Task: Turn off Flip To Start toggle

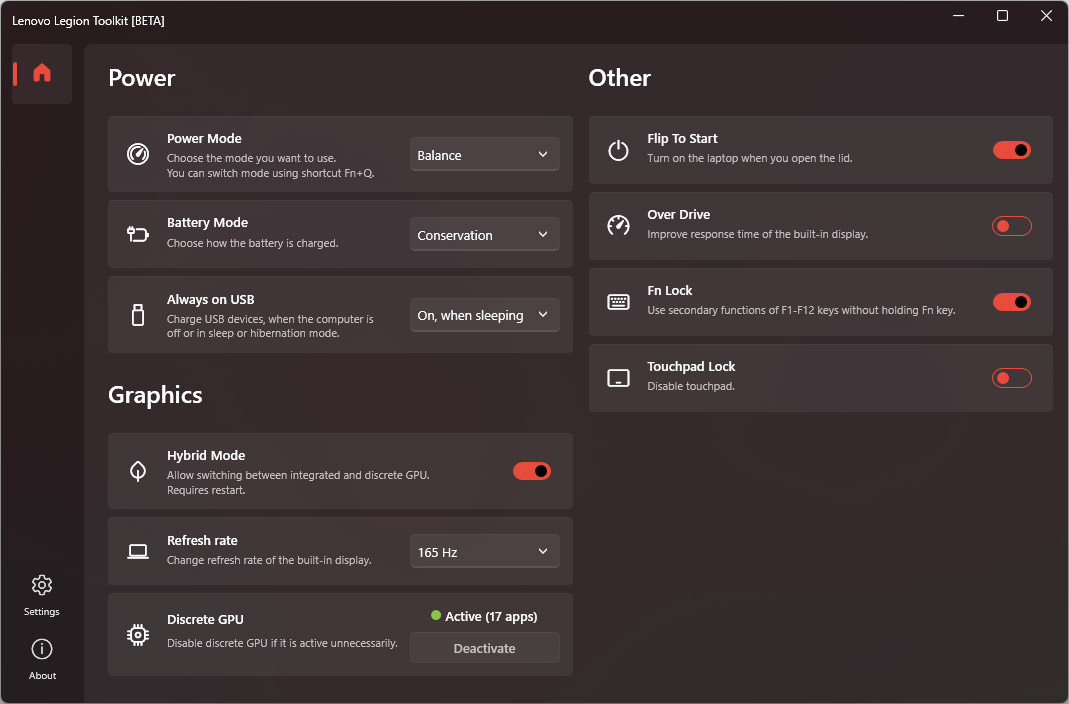Action: pyautogui.click(x=1012, y=150)
